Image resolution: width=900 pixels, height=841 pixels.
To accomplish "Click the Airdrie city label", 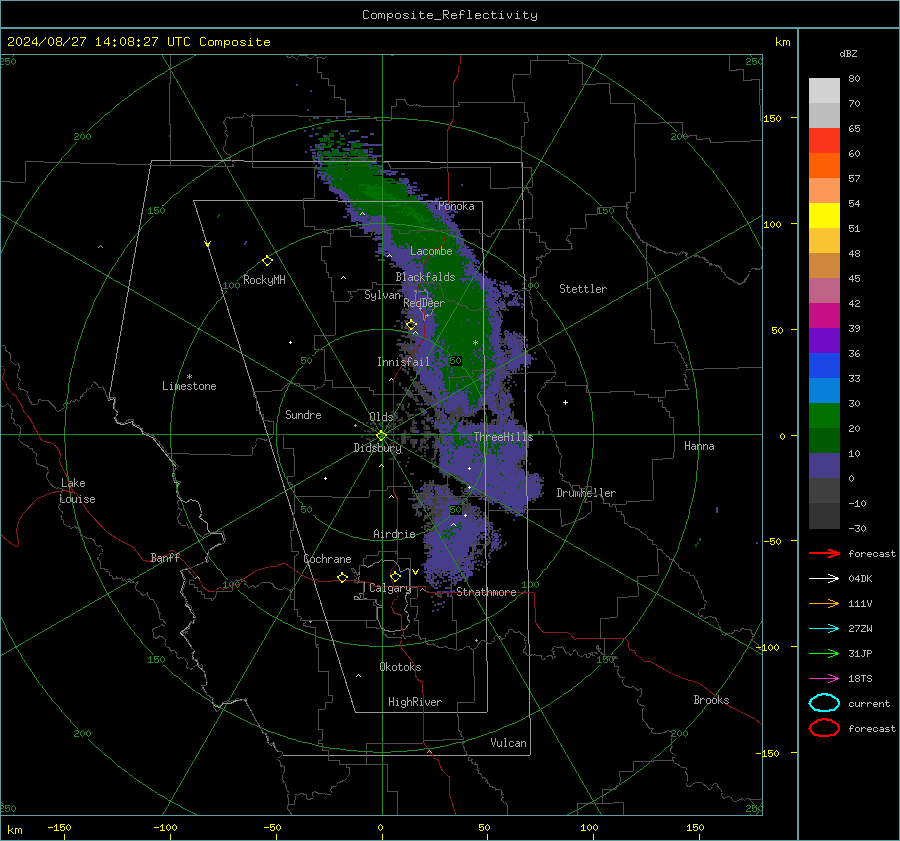I will point(394,534).
